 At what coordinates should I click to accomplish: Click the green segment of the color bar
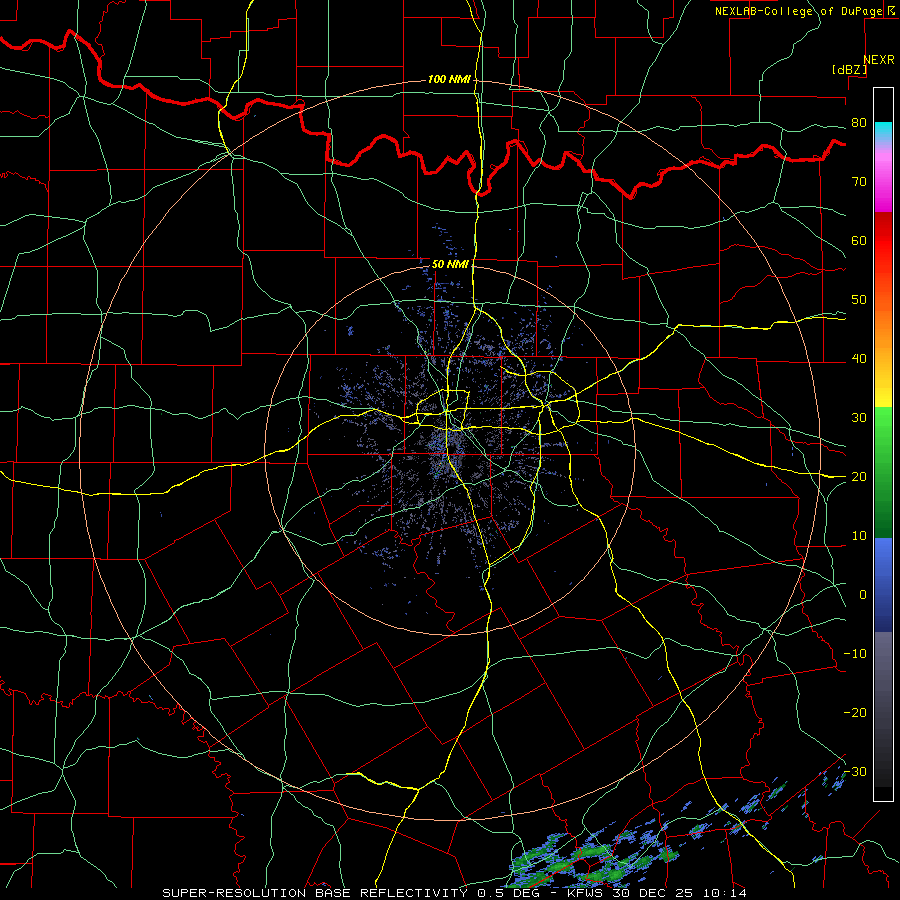click(883, 472)
